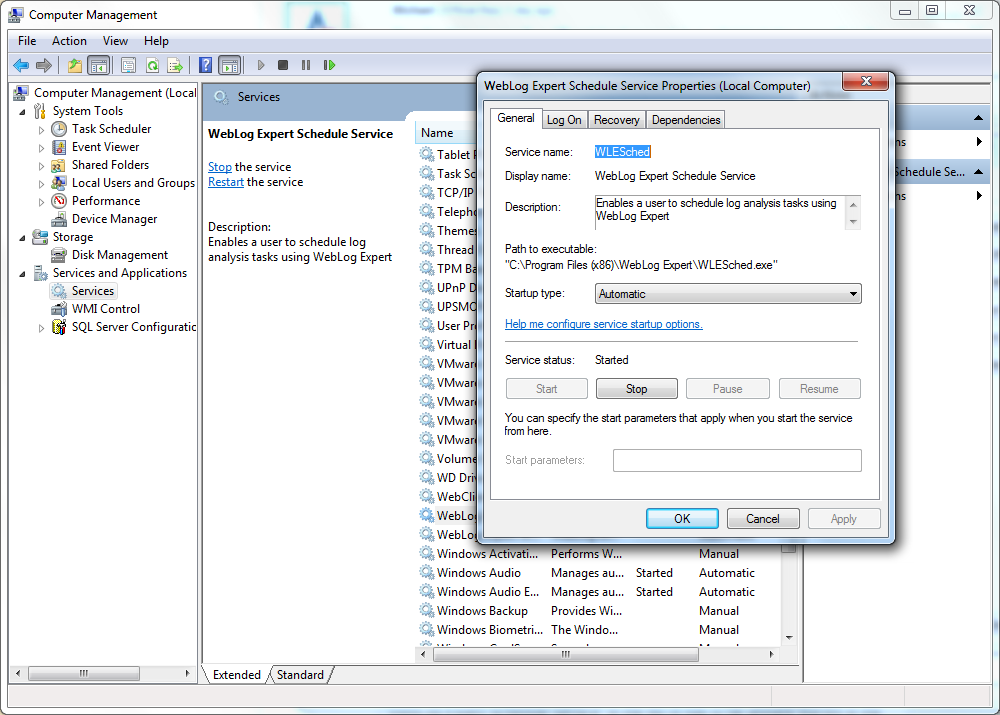Open the Action menu
Screen dimensions: 1000x715
pos(69,41)
